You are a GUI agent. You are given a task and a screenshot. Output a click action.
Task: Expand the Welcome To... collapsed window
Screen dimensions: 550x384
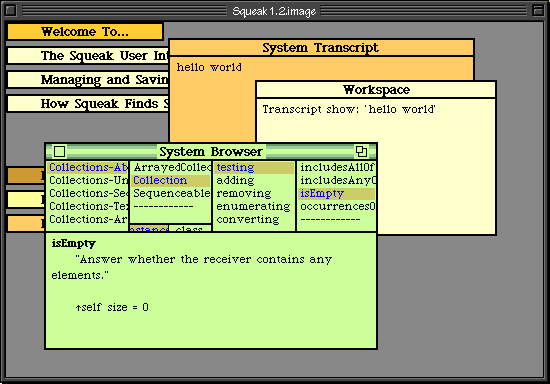click(85, 32)
